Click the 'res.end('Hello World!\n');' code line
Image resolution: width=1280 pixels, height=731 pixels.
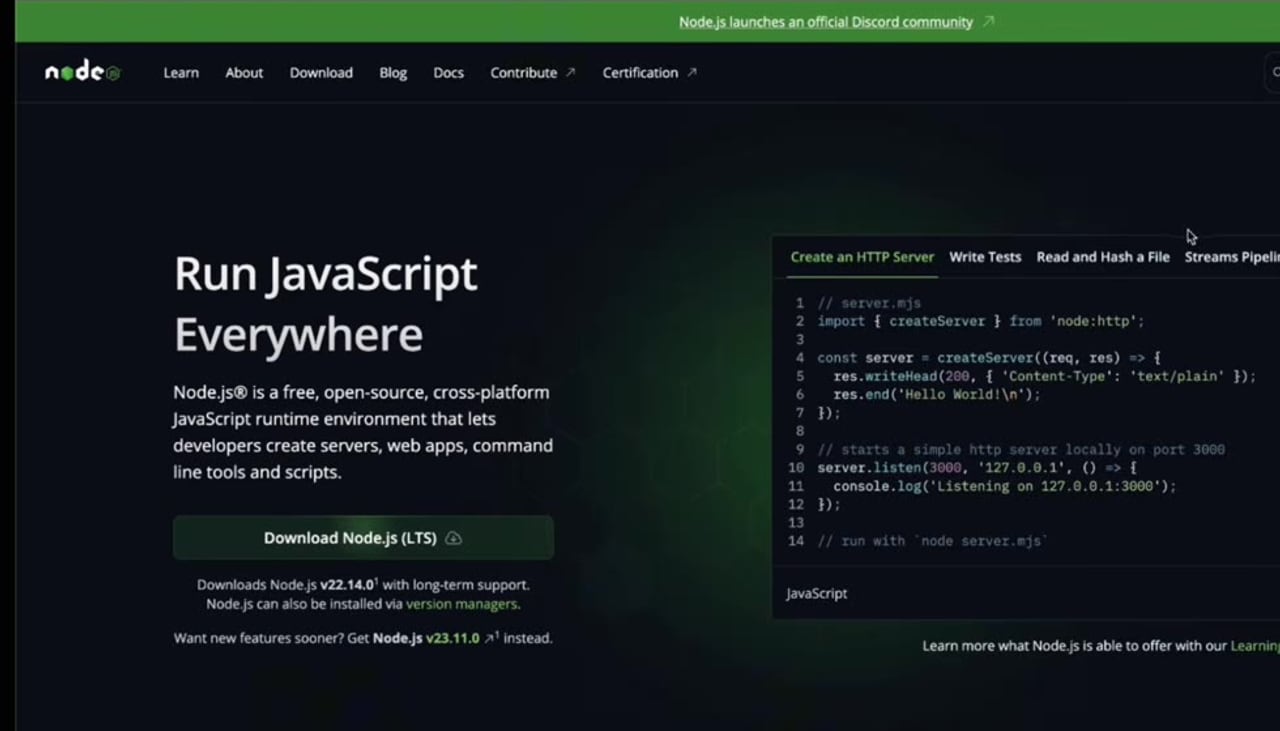point(937,394)
